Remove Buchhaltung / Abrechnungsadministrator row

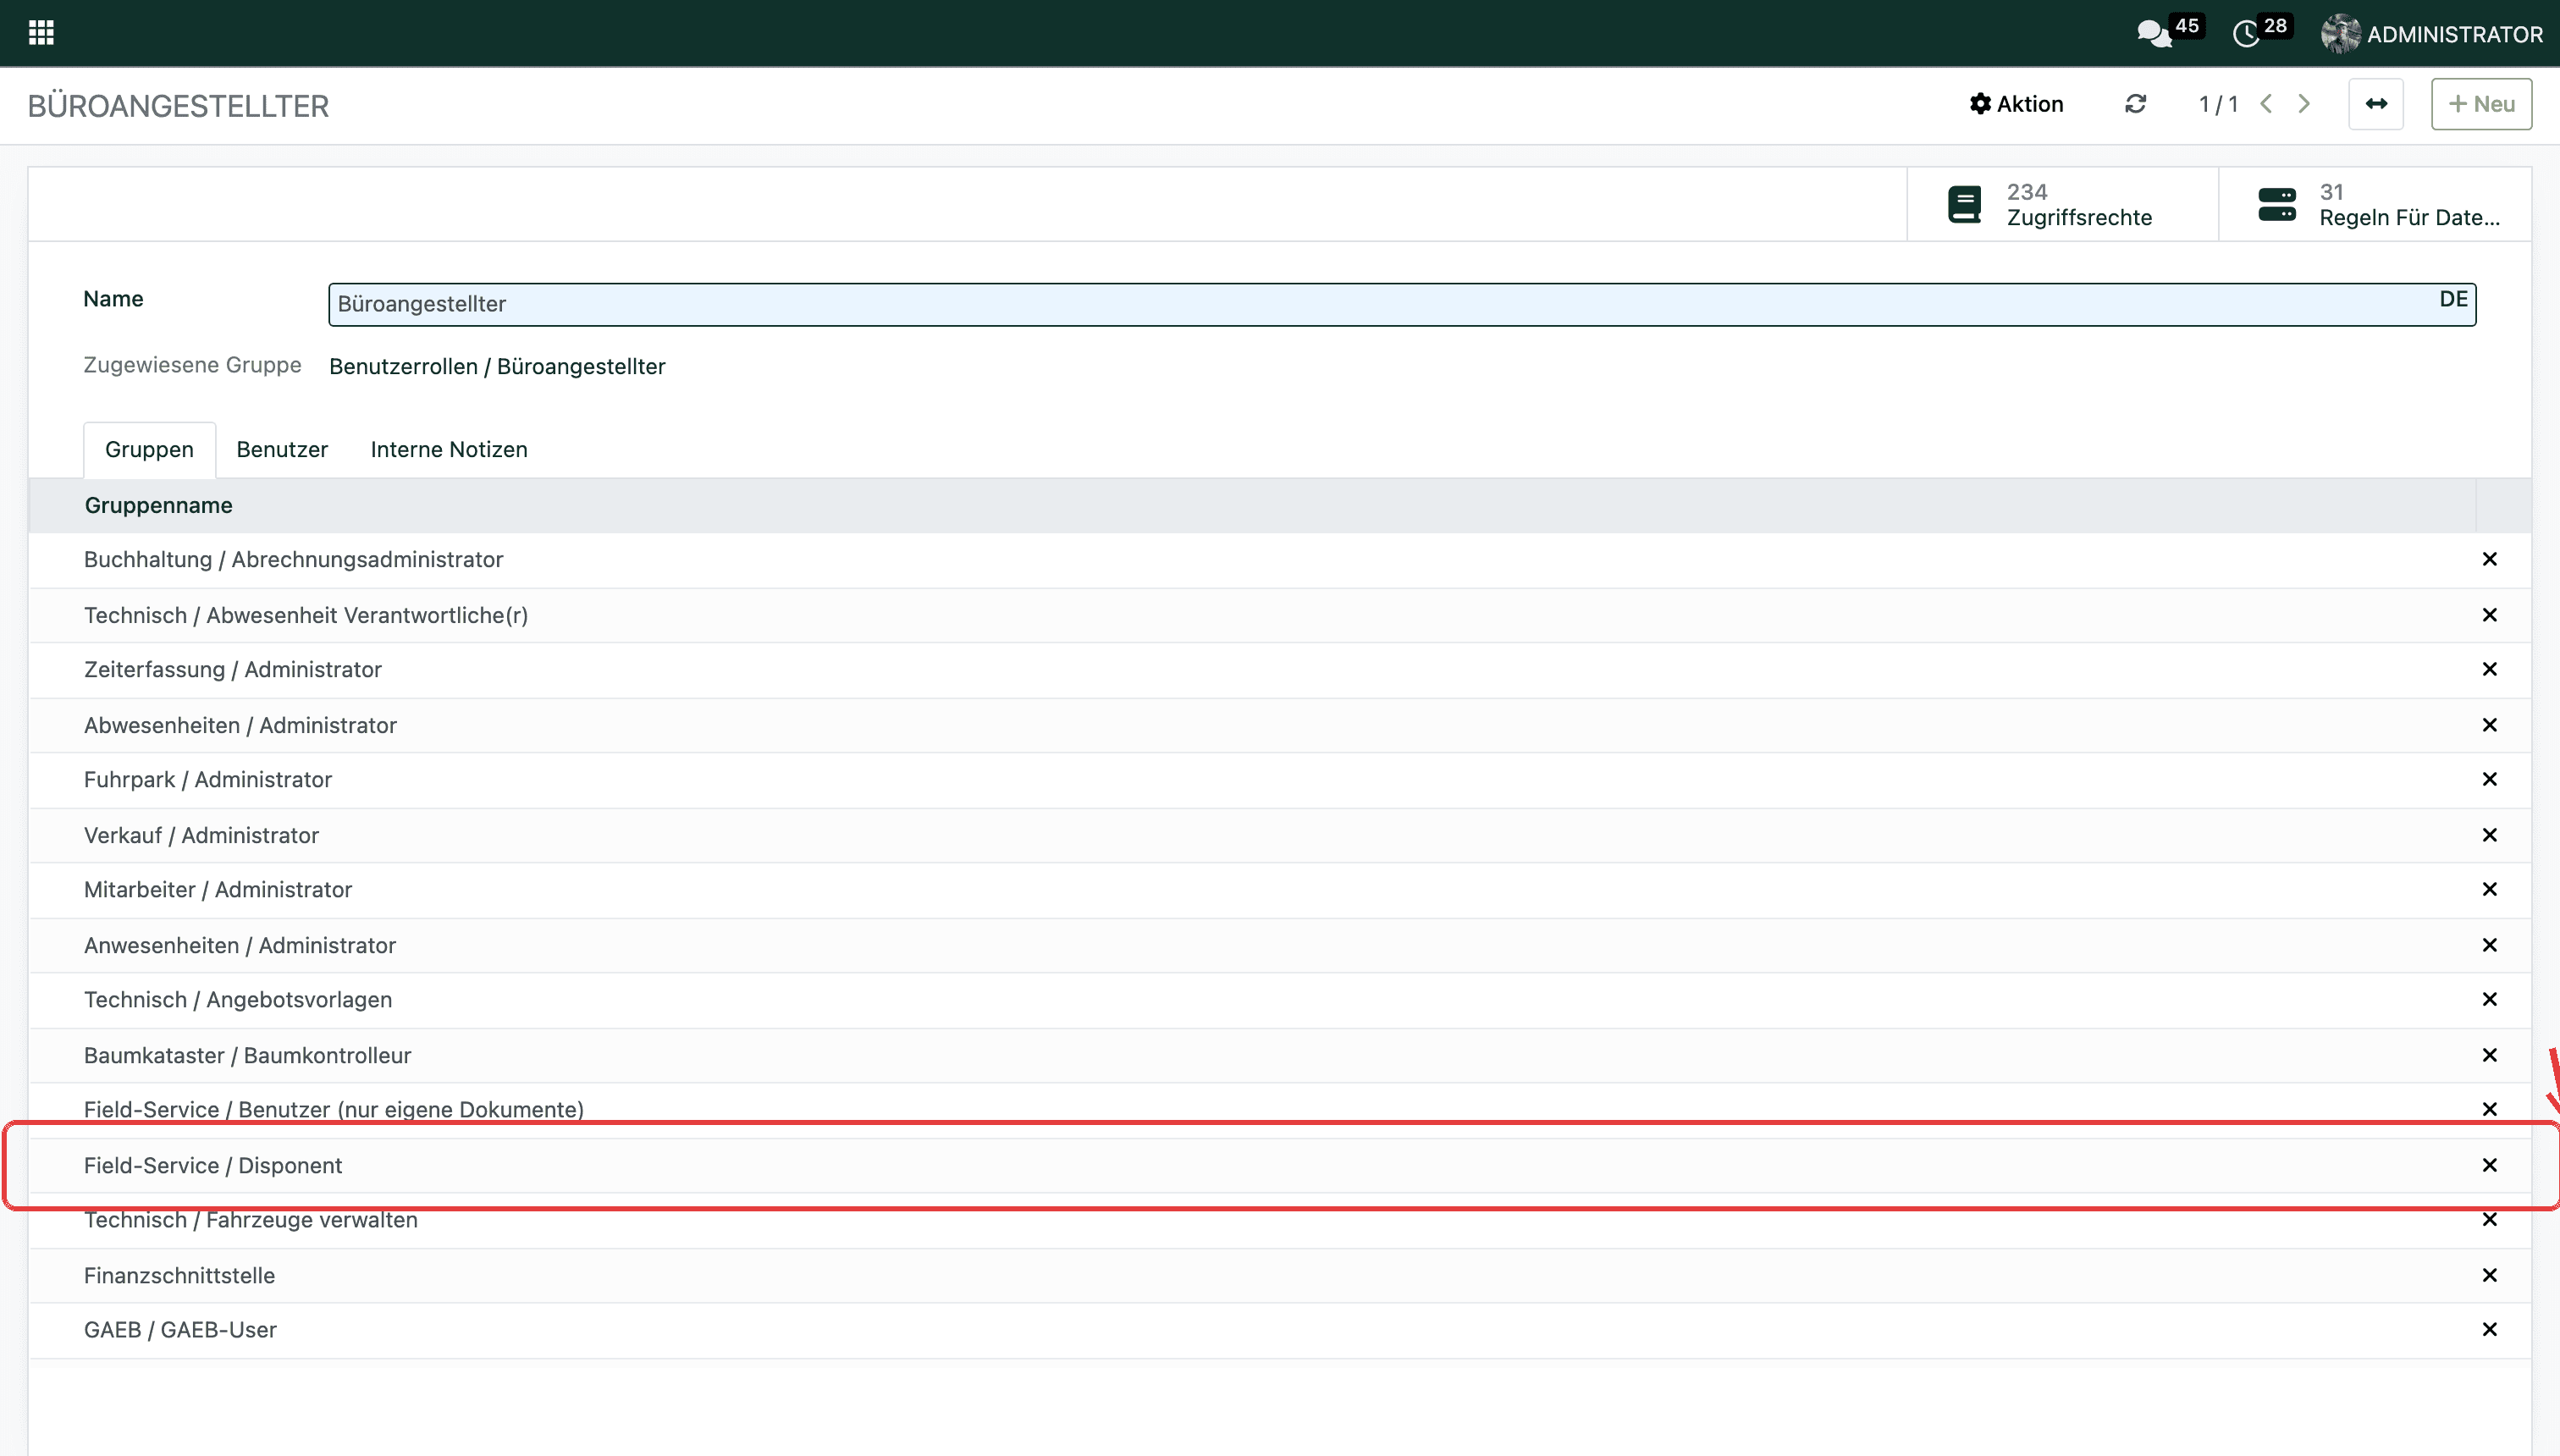(x=2489, y=559)
